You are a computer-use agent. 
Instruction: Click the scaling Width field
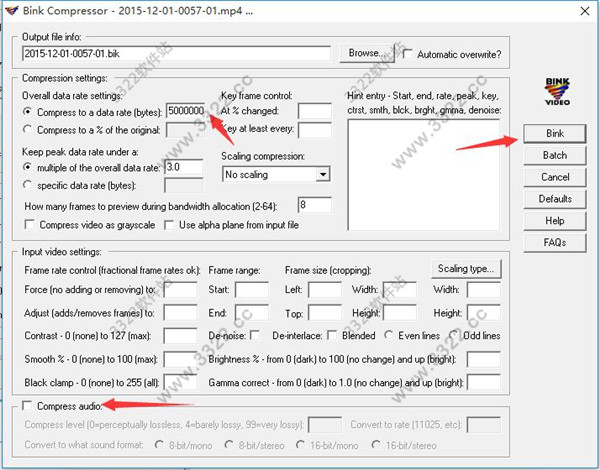[x=484, y=290]
